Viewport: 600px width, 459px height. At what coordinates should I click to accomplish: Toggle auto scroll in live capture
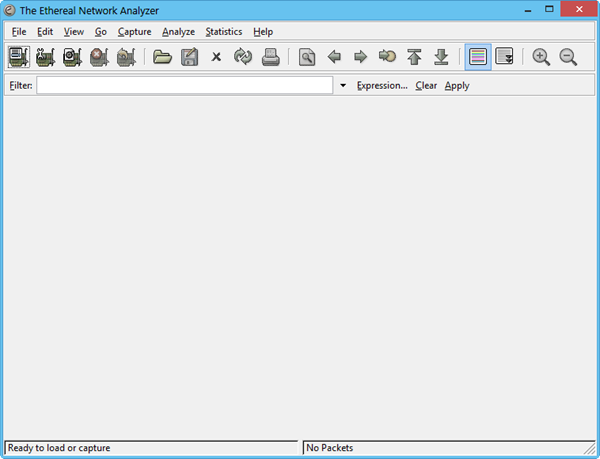504,57
